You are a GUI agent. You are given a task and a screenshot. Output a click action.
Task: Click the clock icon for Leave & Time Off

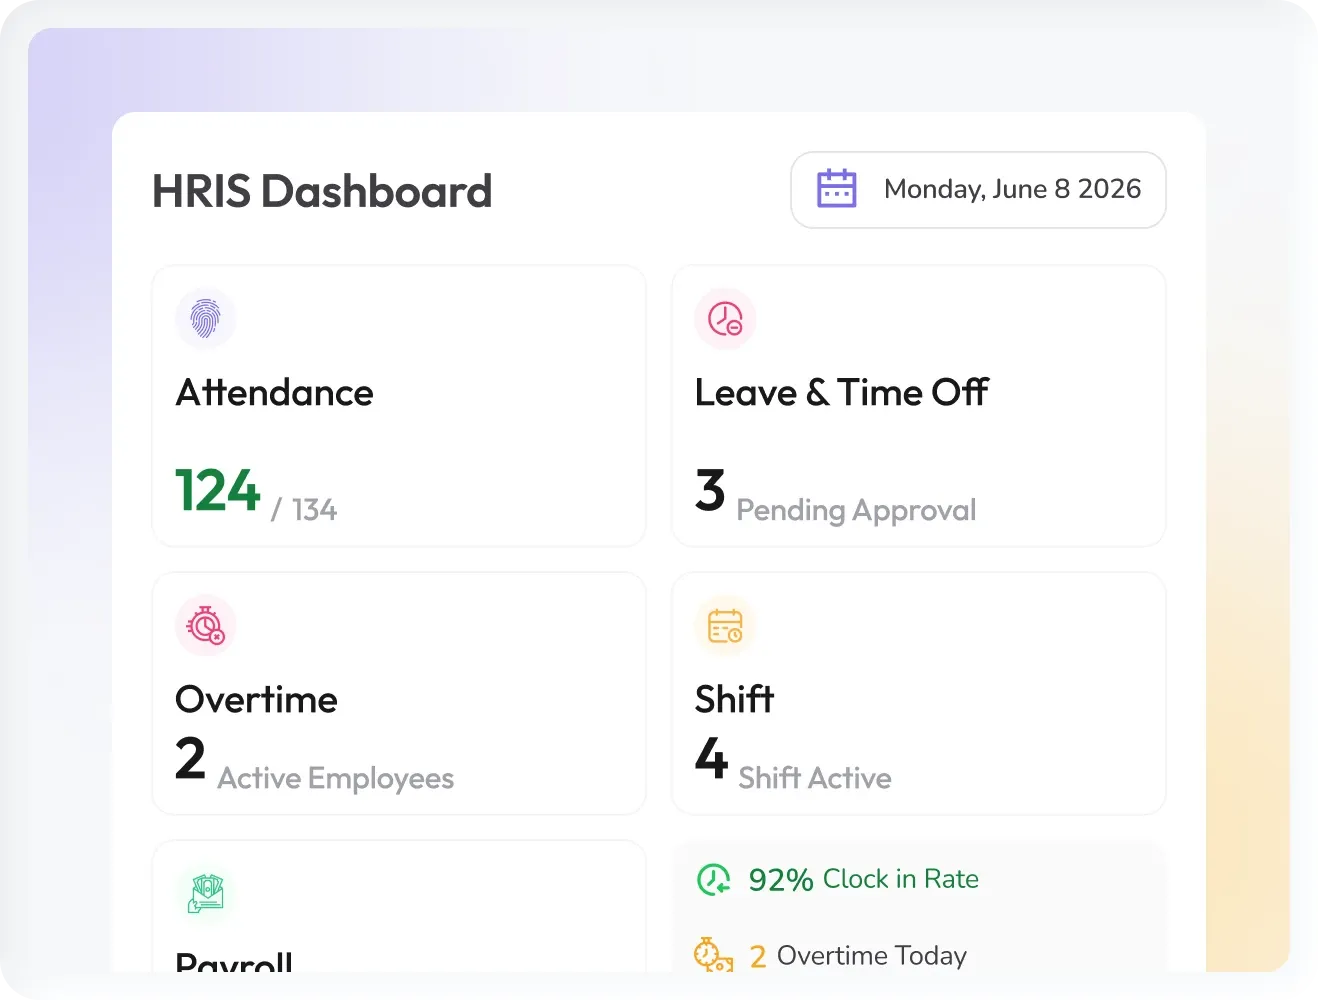coord(725,319)
